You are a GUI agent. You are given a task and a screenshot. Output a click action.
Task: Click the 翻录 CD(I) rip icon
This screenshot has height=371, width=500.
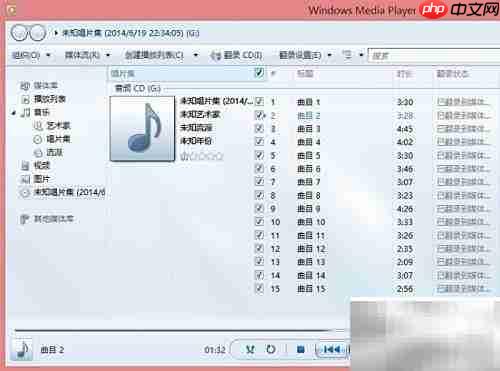click(x=216, y=55)
